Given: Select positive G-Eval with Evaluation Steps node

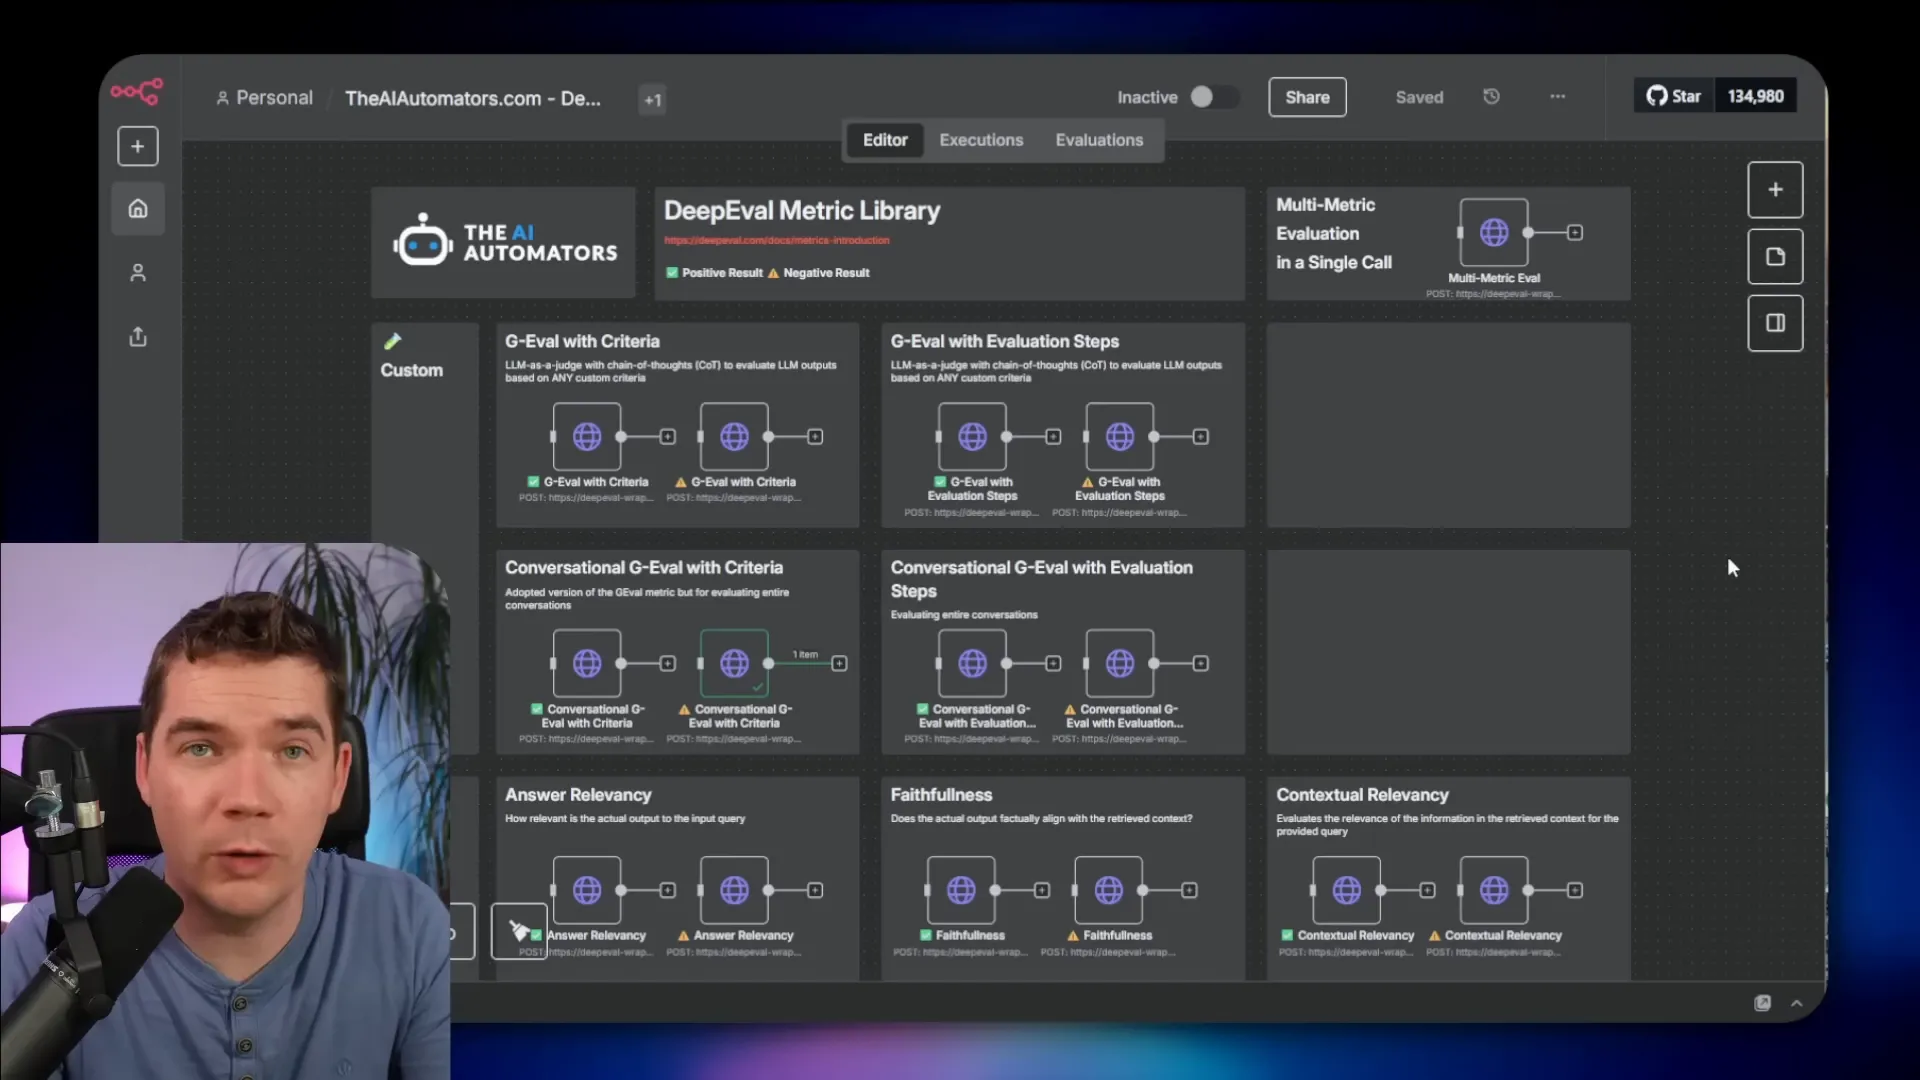Looking at the screenshot, I should (972, 437).
